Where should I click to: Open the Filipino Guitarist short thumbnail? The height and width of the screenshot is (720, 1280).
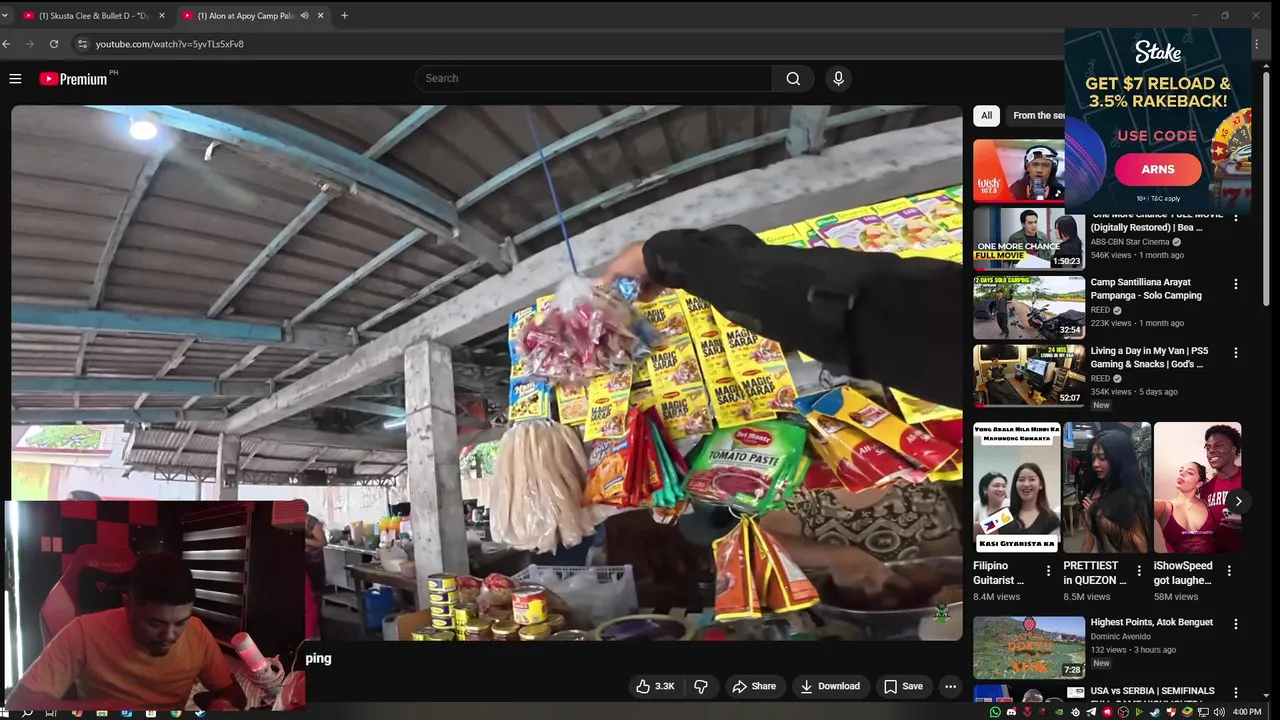[x=1017, y=487]
